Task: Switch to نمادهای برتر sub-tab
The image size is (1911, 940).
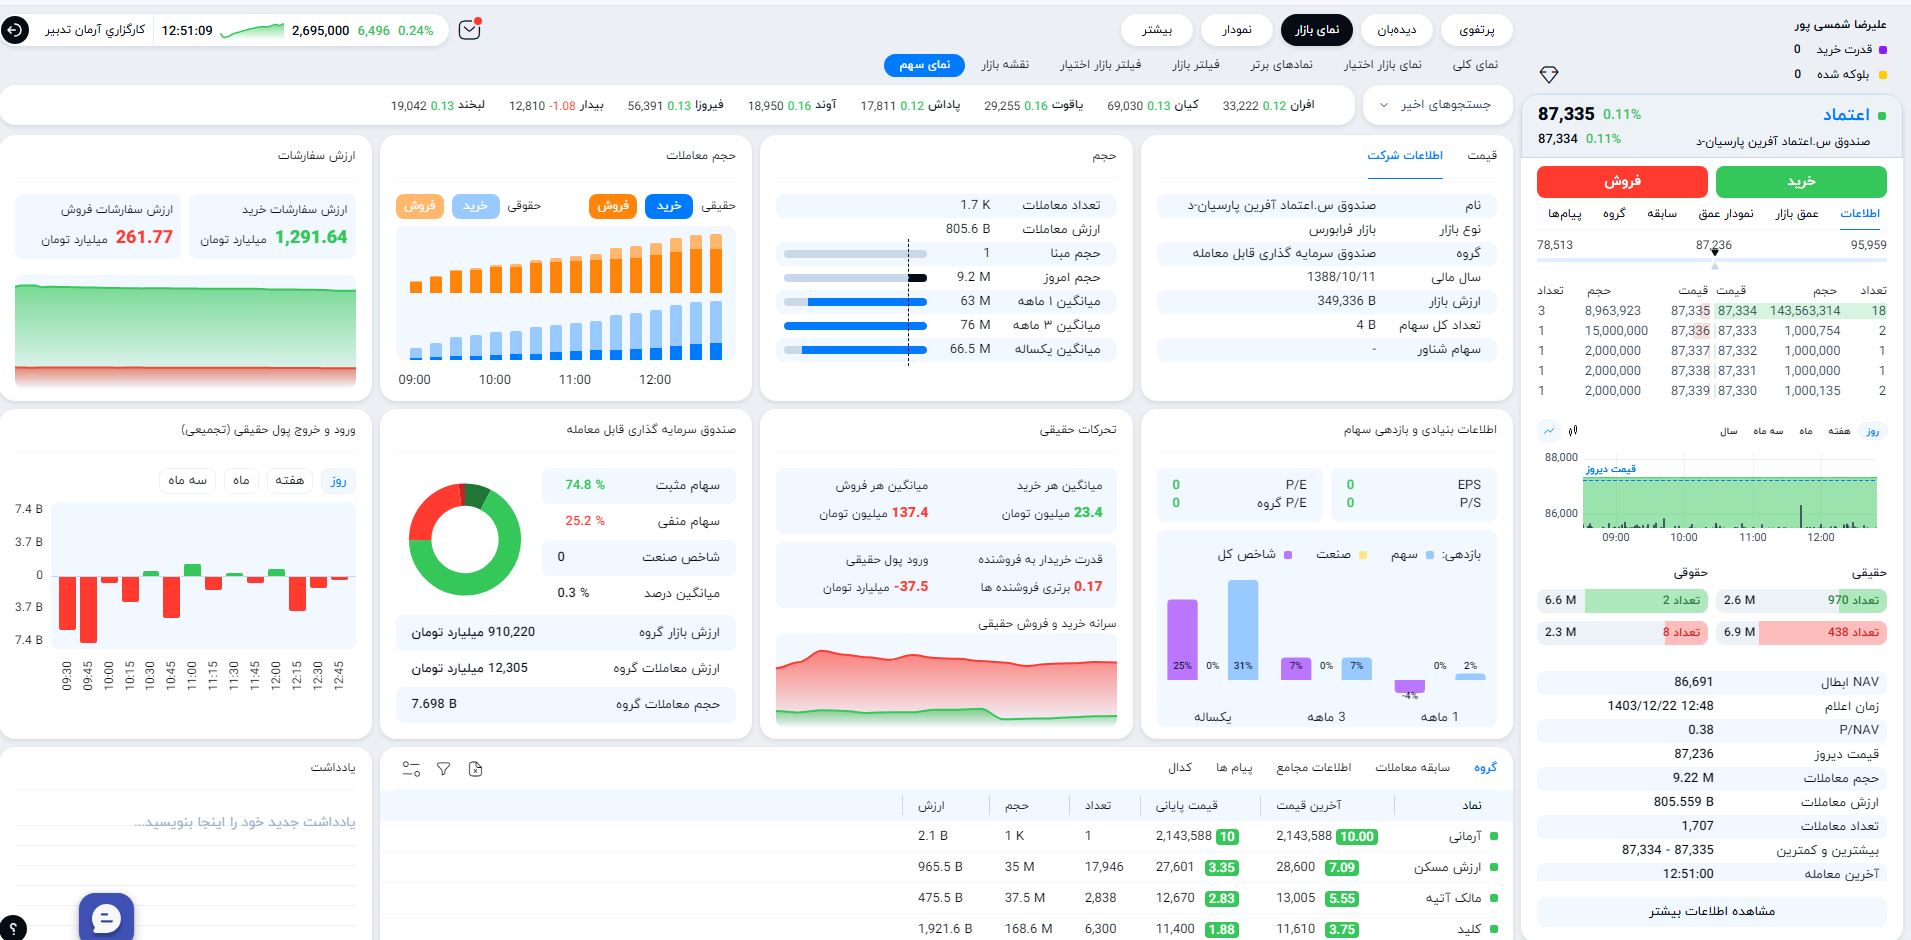Action: [1281, 65]
